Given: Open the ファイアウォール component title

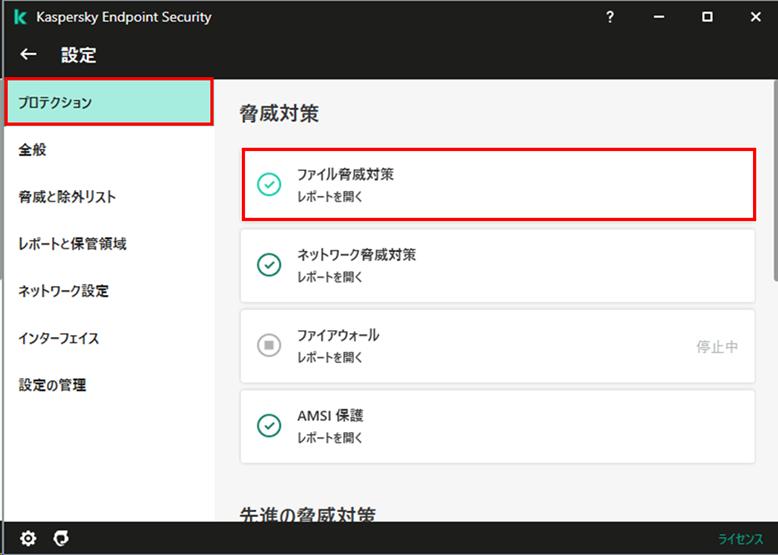Looking at the screenshot, I should pyautogui.click(x=338, y=335).
